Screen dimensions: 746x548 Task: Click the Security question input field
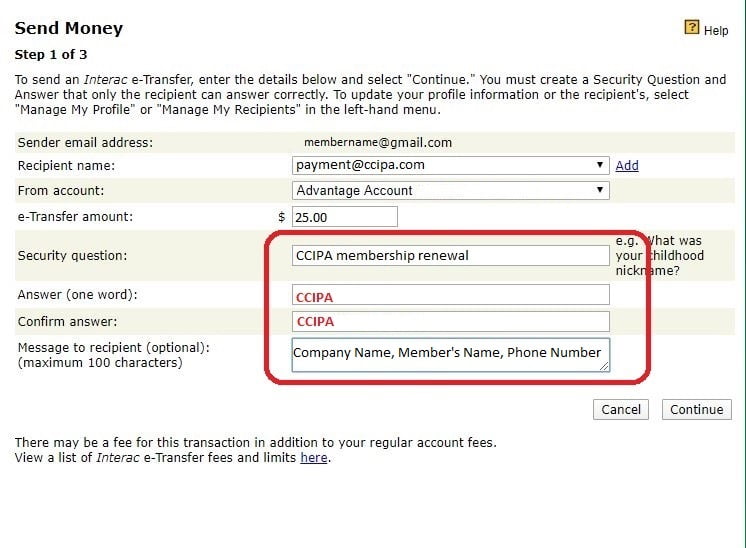coord(450,255)
